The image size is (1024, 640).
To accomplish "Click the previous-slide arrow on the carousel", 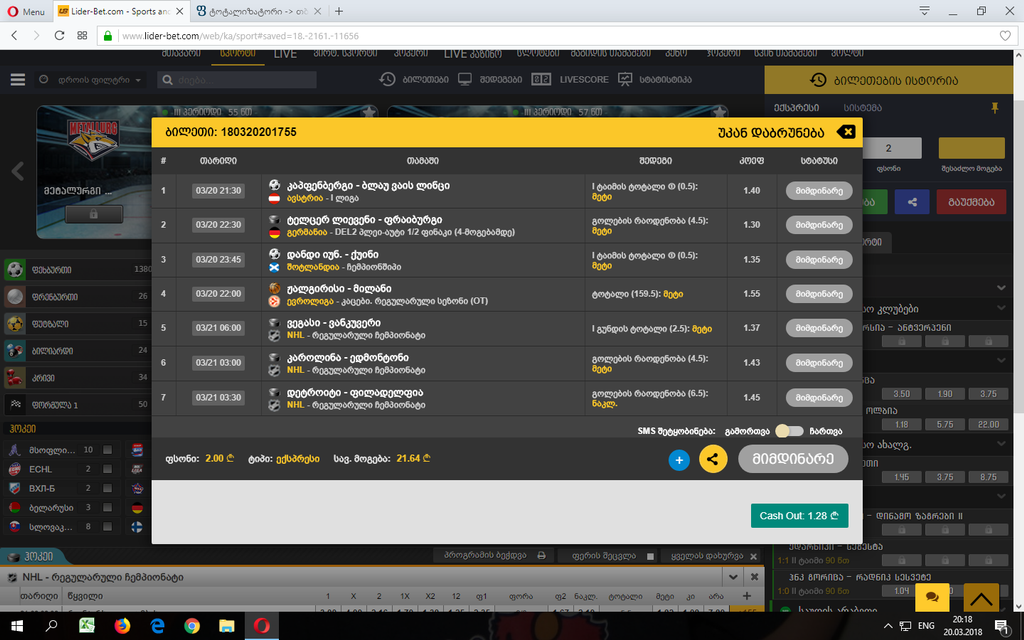I will pos(18,171).
